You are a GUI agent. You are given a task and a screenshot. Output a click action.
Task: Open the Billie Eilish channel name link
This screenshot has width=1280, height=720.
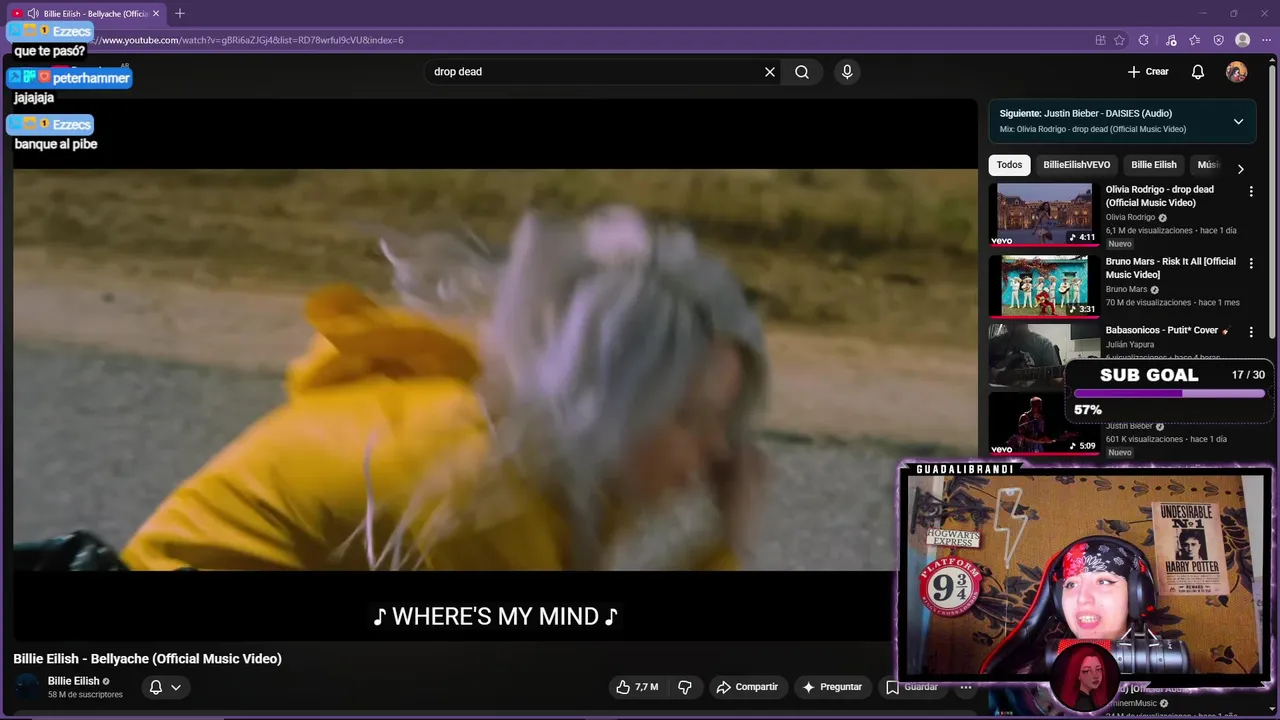[x=74, y=681]
